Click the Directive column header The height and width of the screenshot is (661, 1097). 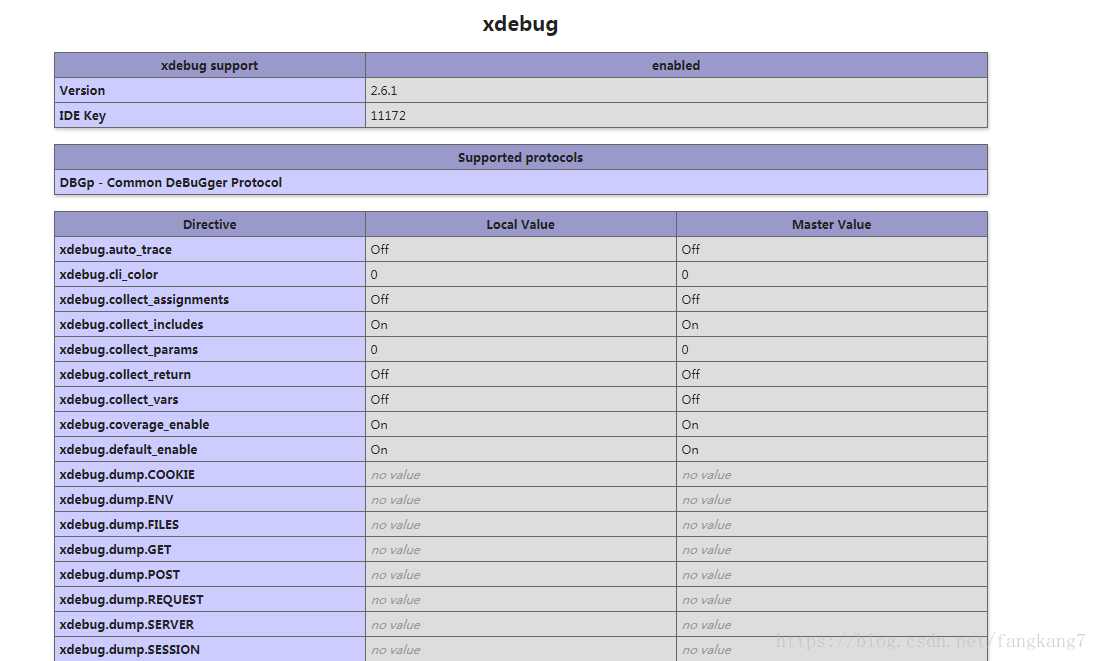coord(210,225)
